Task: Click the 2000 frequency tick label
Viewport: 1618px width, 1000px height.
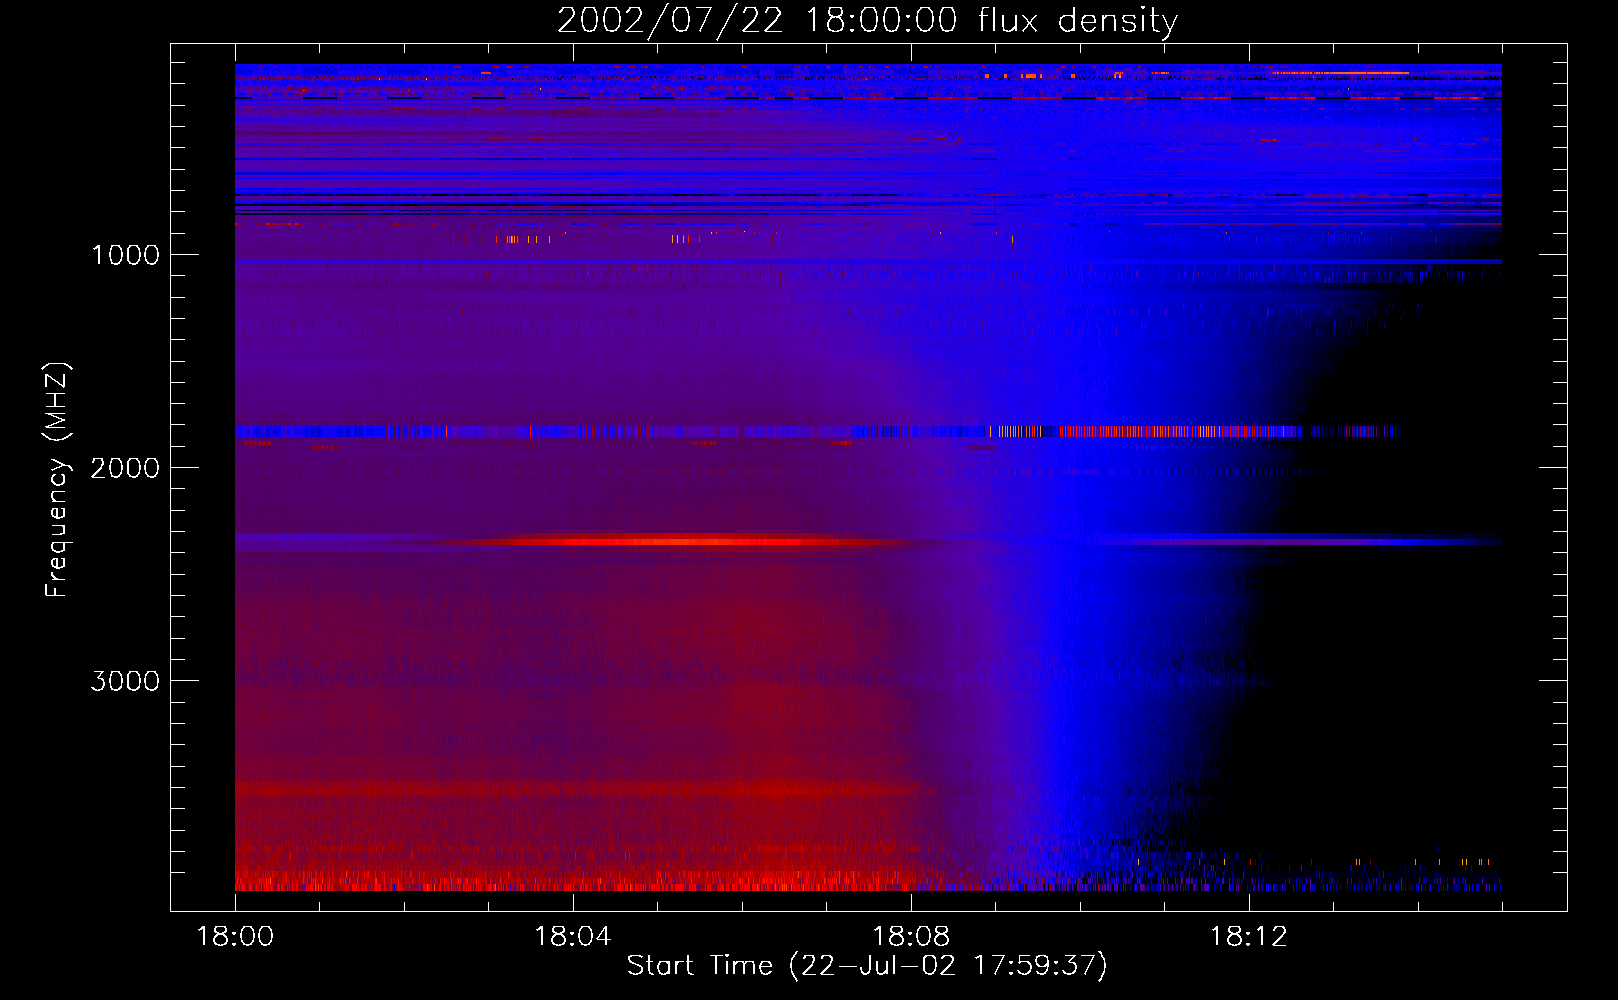Action: 125,468
